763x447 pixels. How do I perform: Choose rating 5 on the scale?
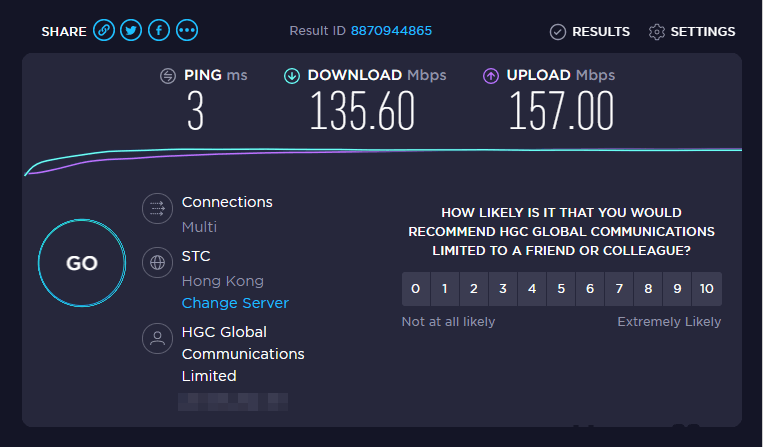[x=561, y=289]
